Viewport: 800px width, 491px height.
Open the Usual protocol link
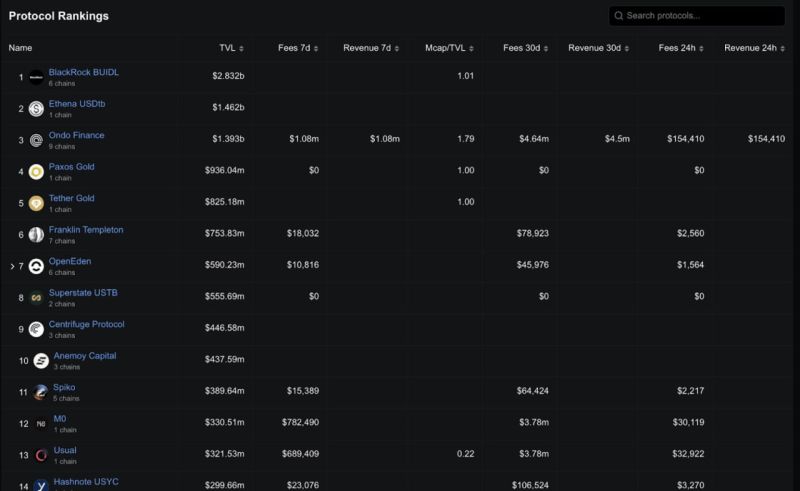pos(65,450)
